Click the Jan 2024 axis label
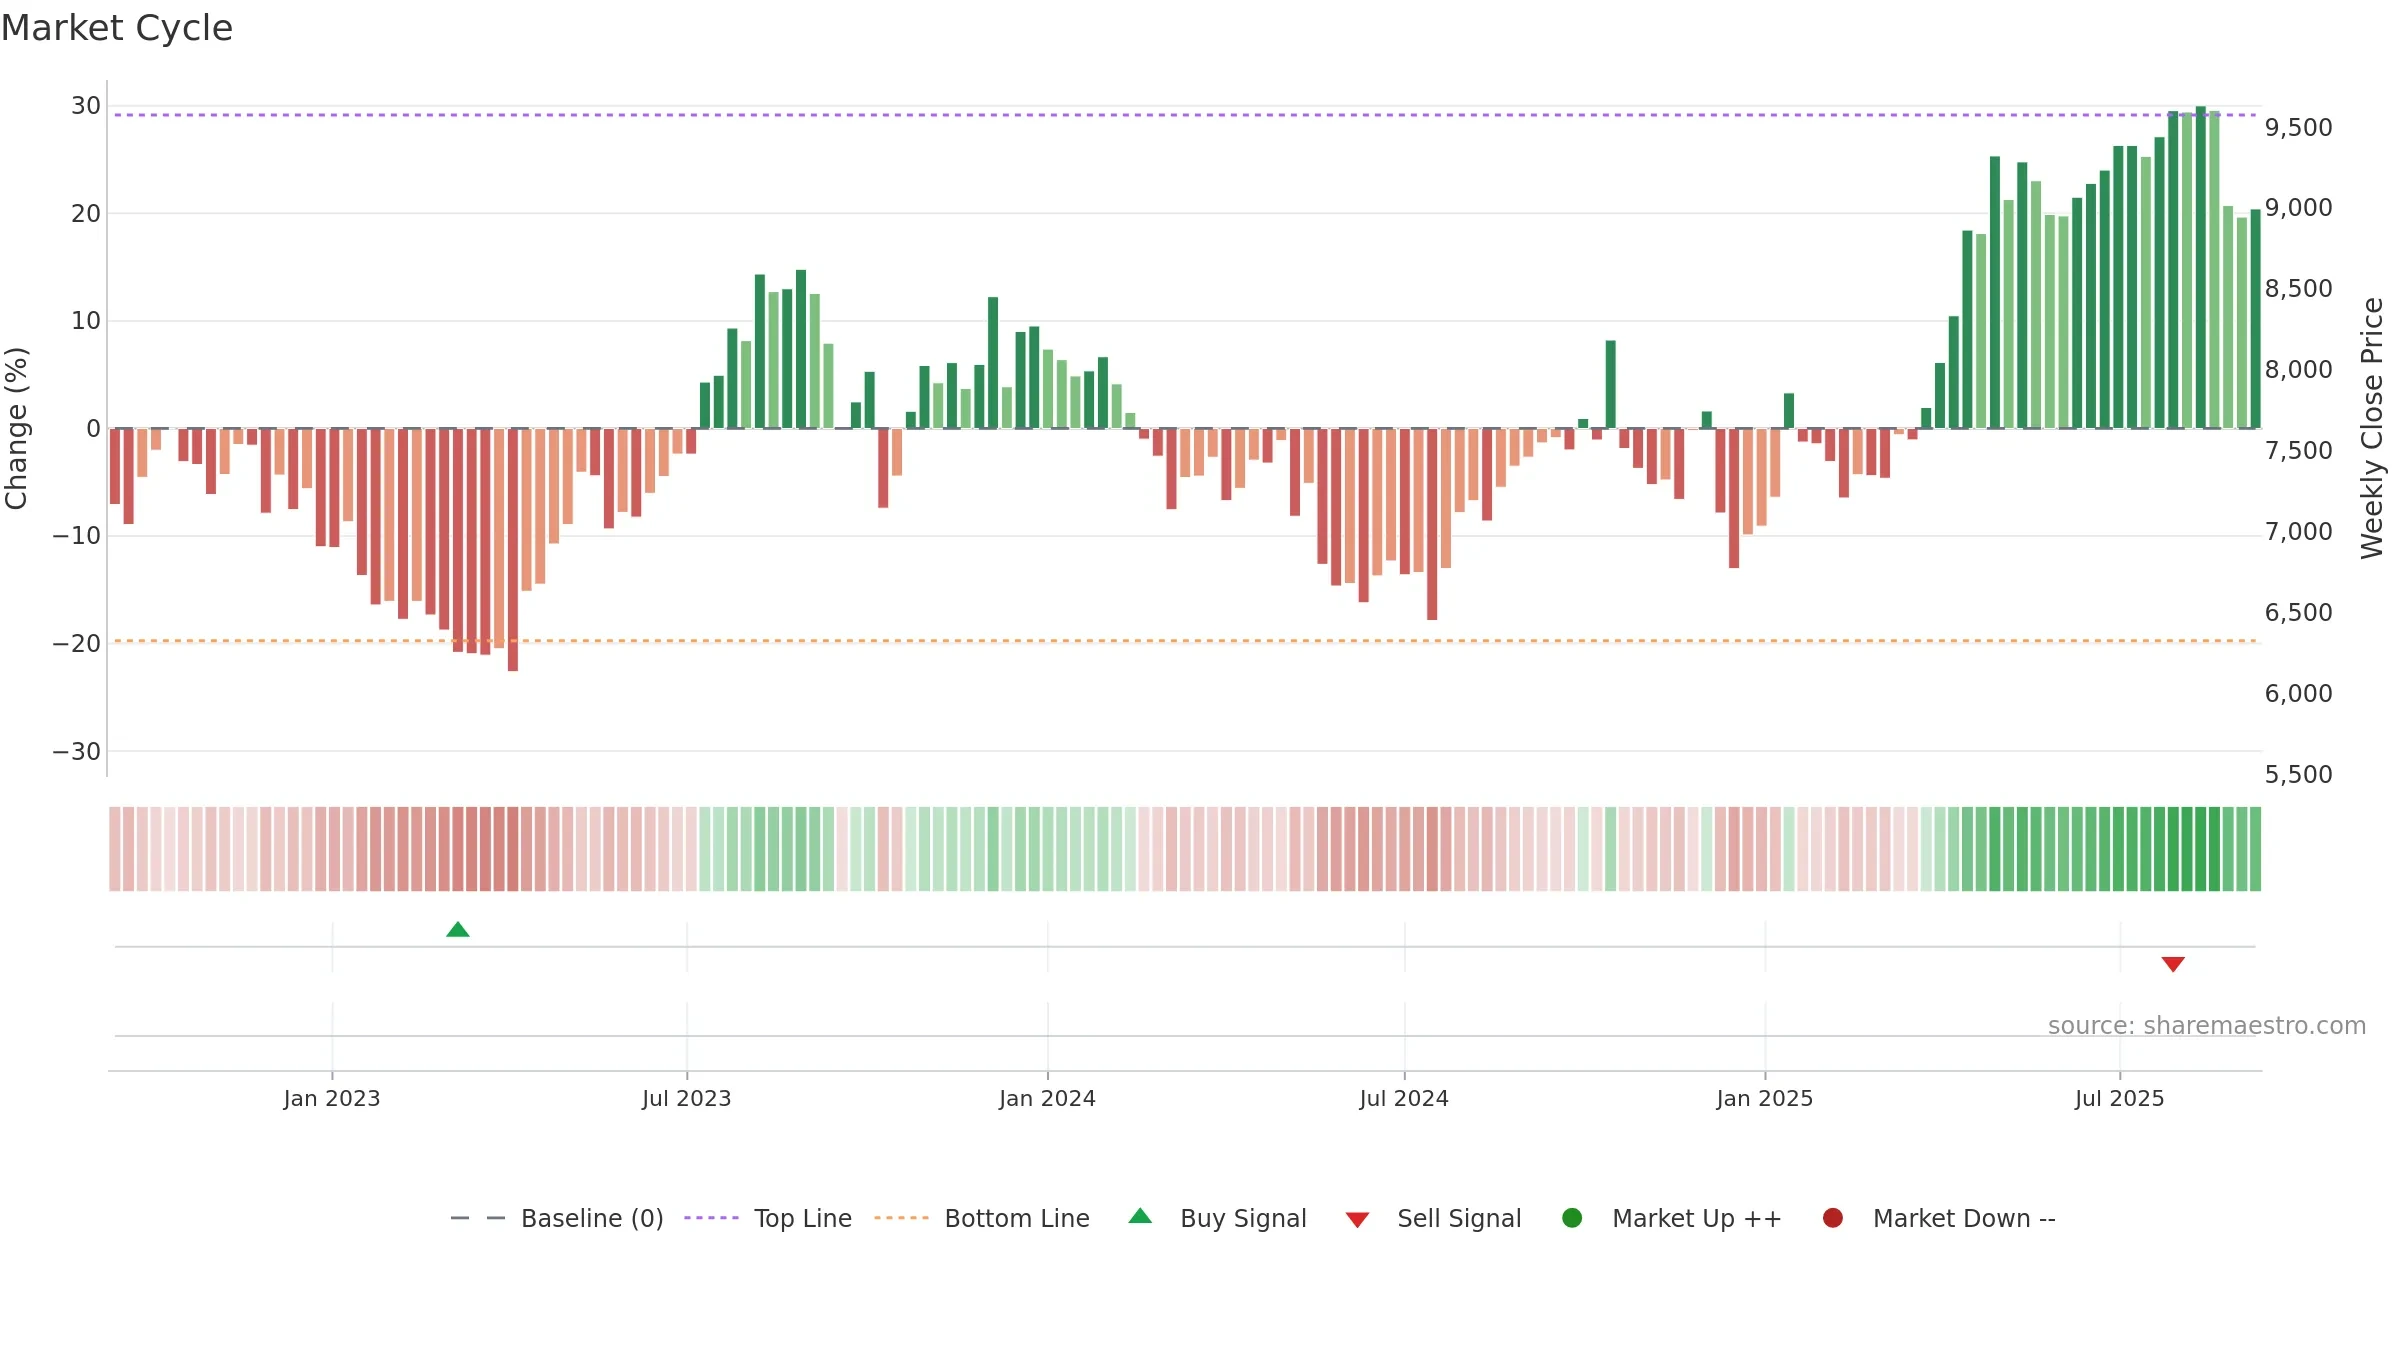2400x1350 pixels. [x=1048, y=1099]
